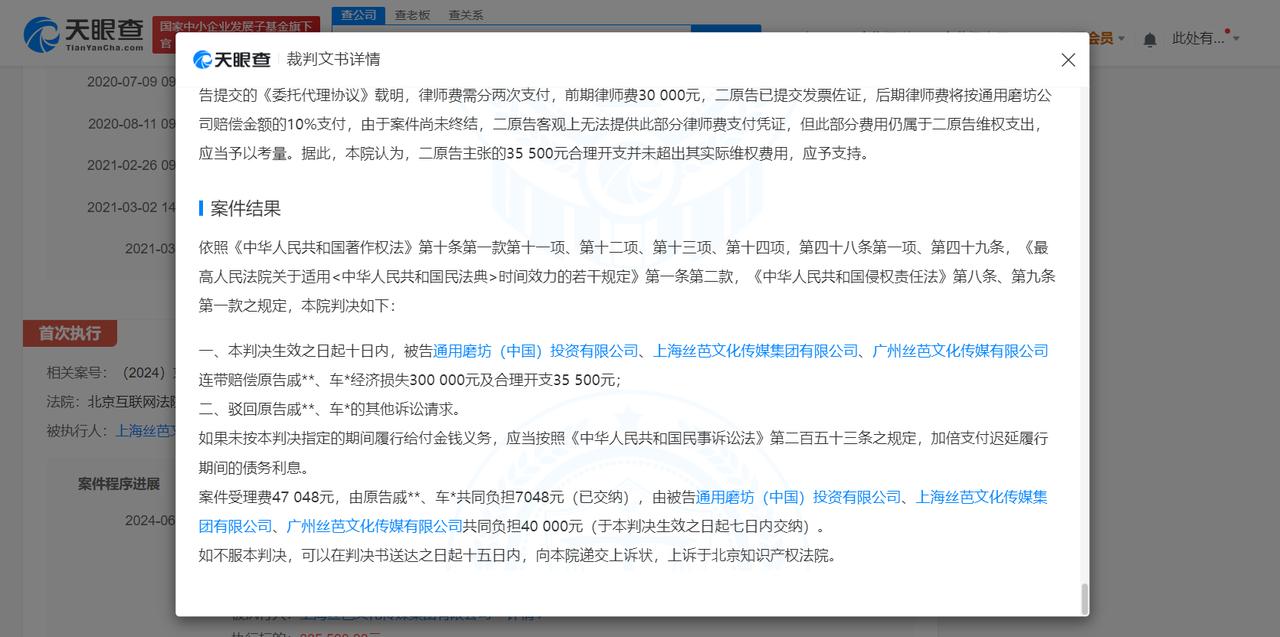Click the 会员 label in the top bar
Viewport: 1280px width, 637px height.
click(x=1100, y=39)
